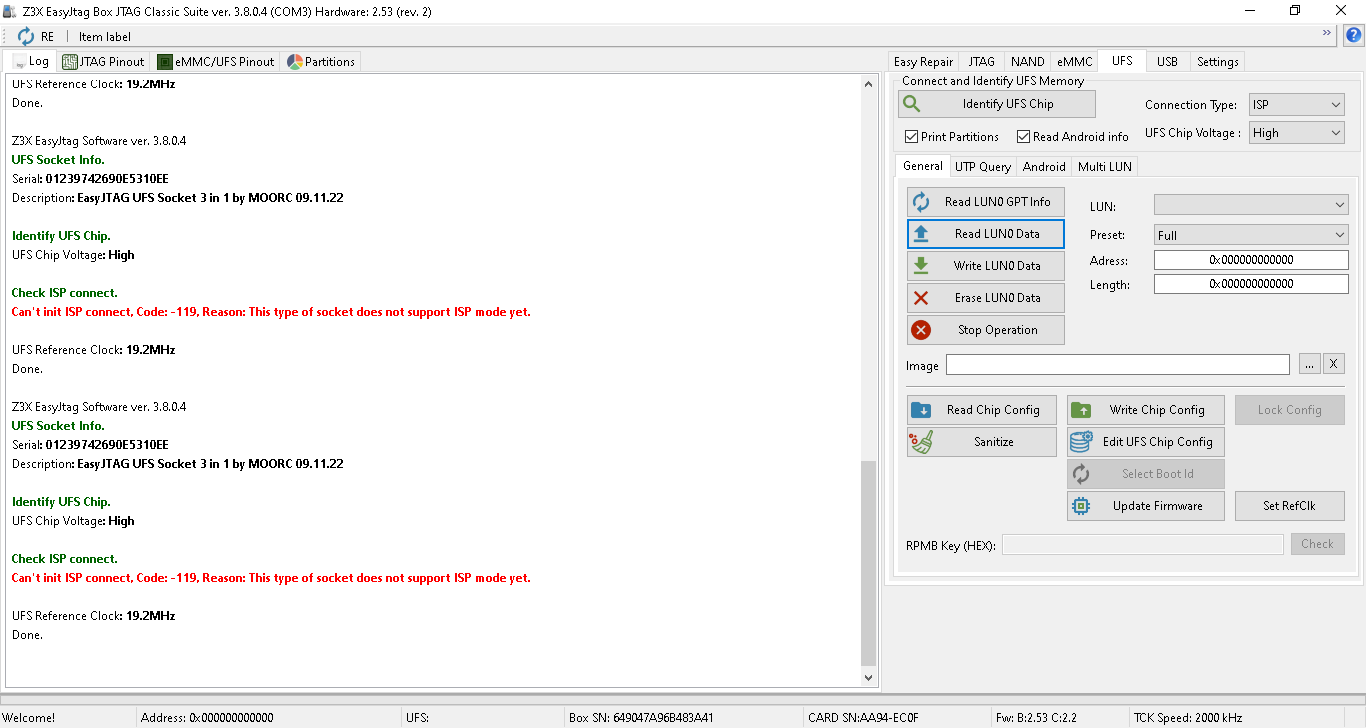Viewport: 1366px width, 728px height.
Task: Click the green folder icon on Write Chip Config
Action: [1081, 409]
